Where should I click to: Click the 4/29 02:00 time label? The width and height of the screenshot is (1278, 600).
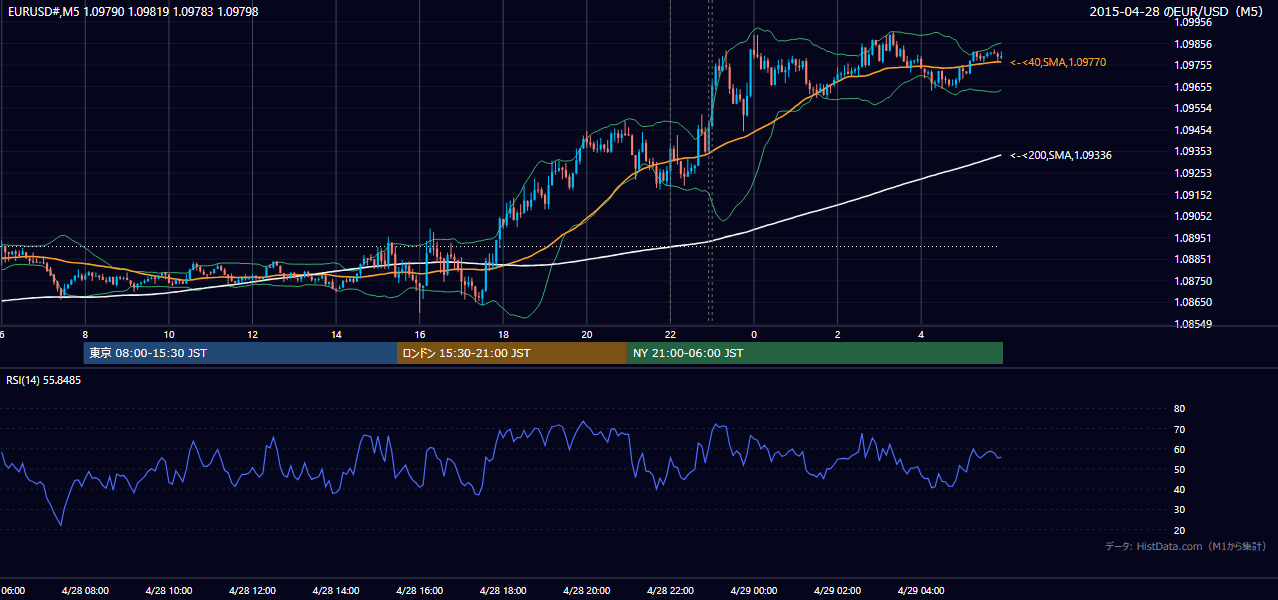(837, 590)
